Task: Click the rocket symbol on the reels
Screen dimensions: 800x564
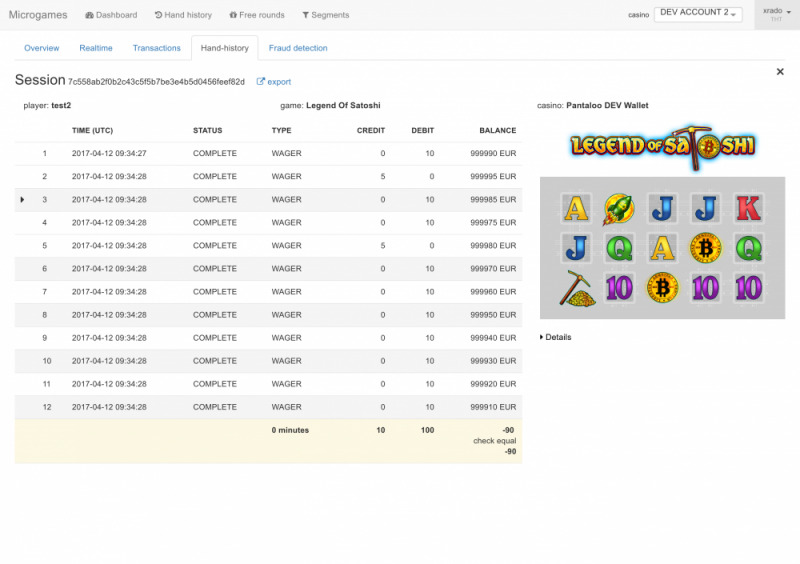Action: (x=619, y=209)
